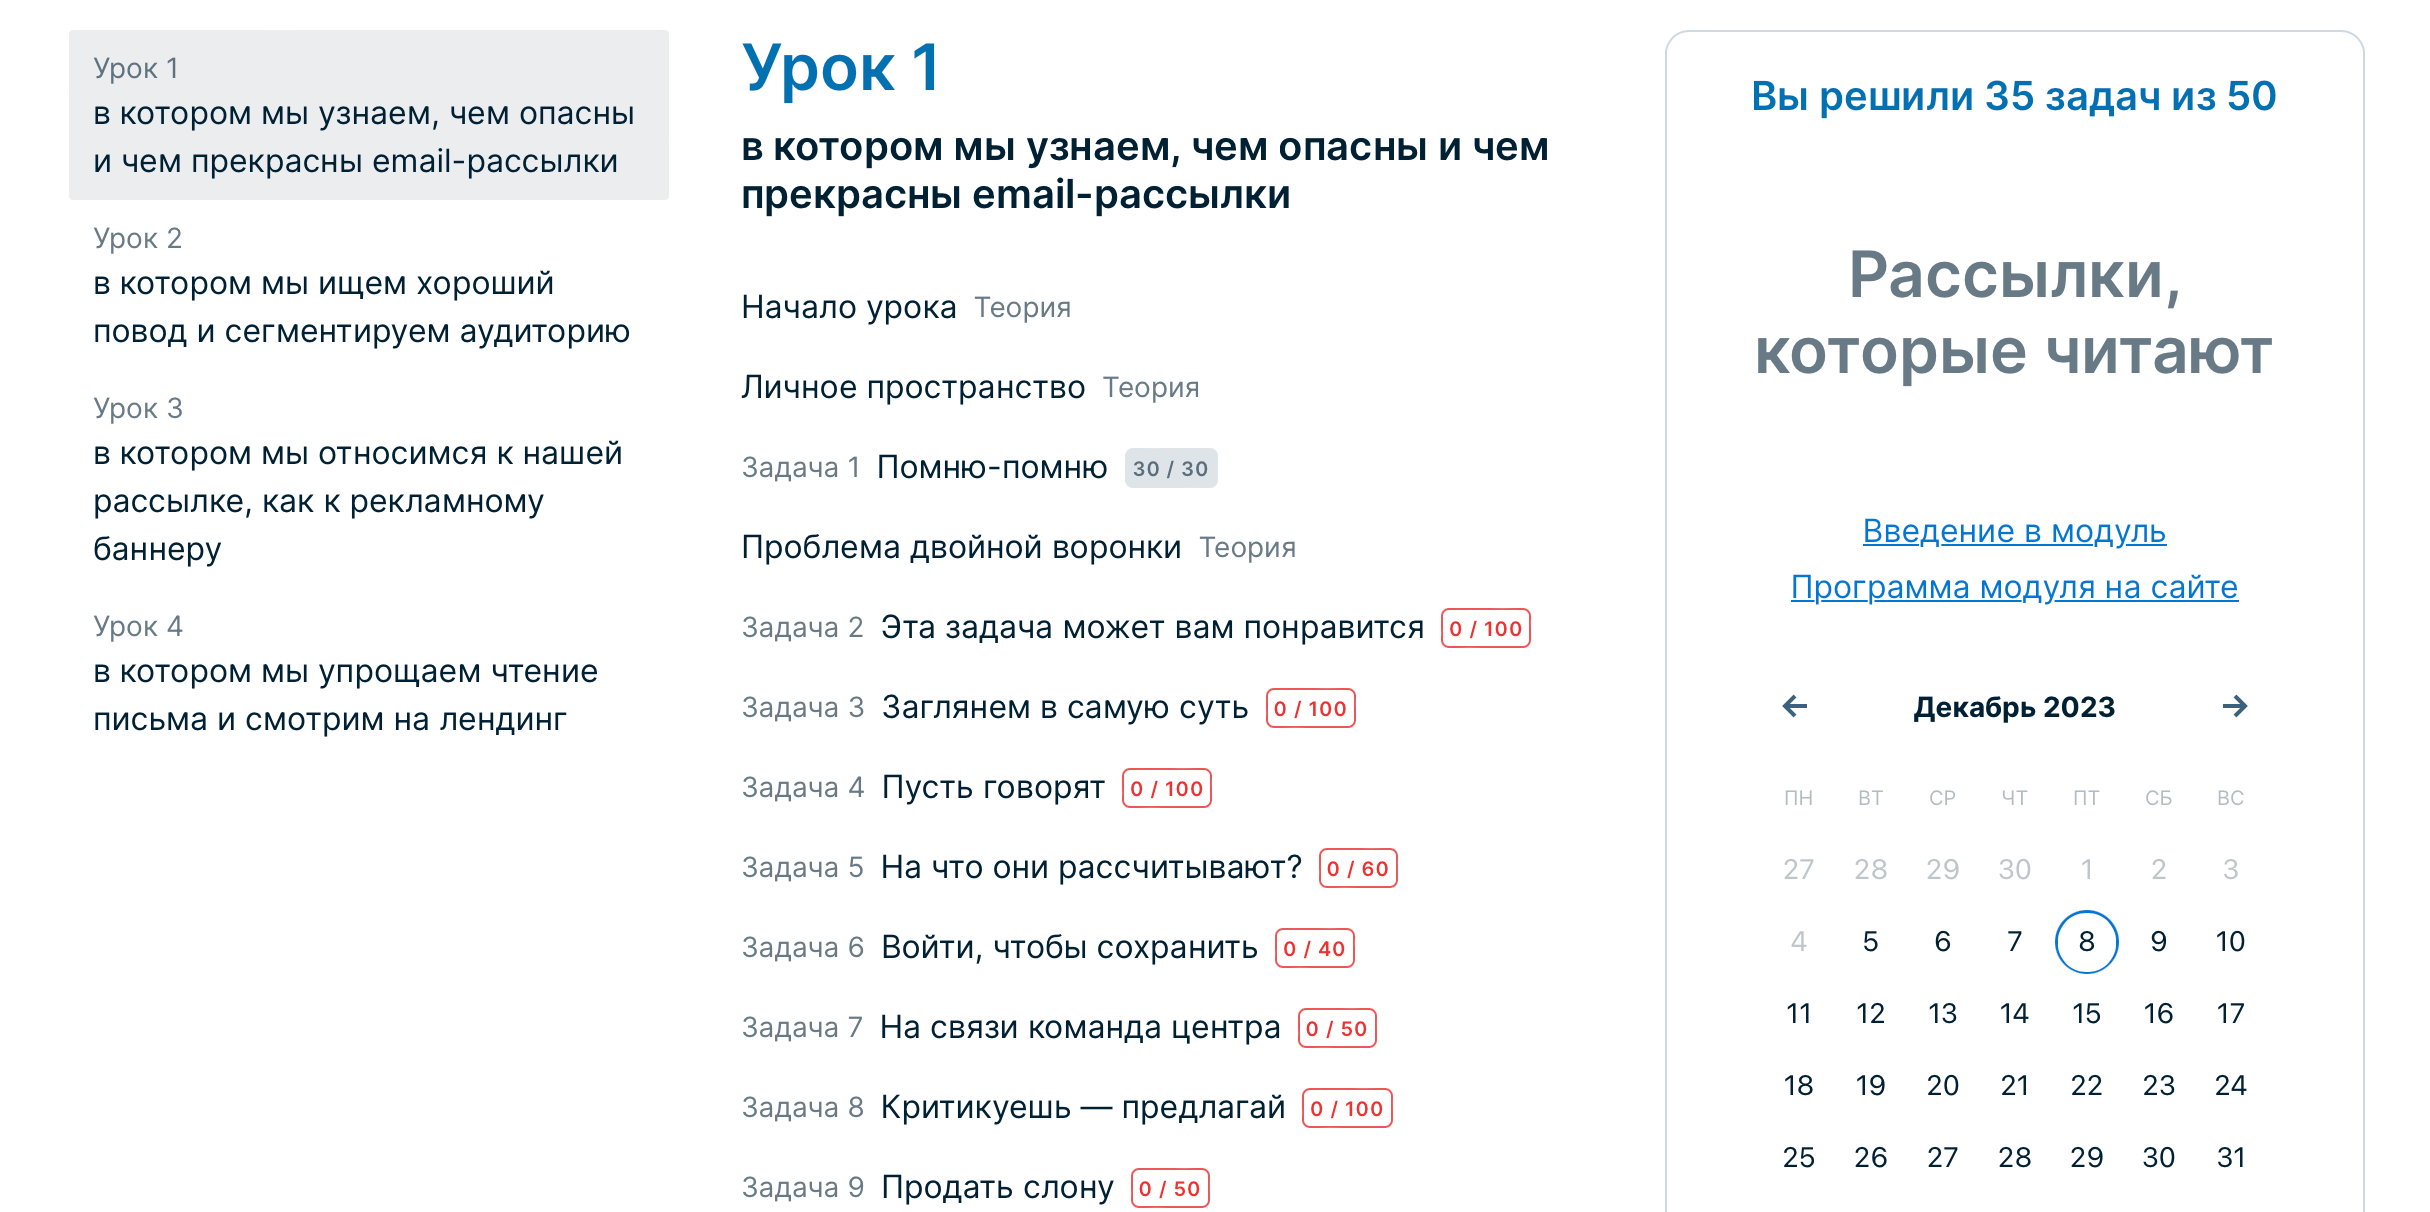Open task Критикуешь — предлагай
Viewport: 2430px width, 1212px height.
1082,1107
